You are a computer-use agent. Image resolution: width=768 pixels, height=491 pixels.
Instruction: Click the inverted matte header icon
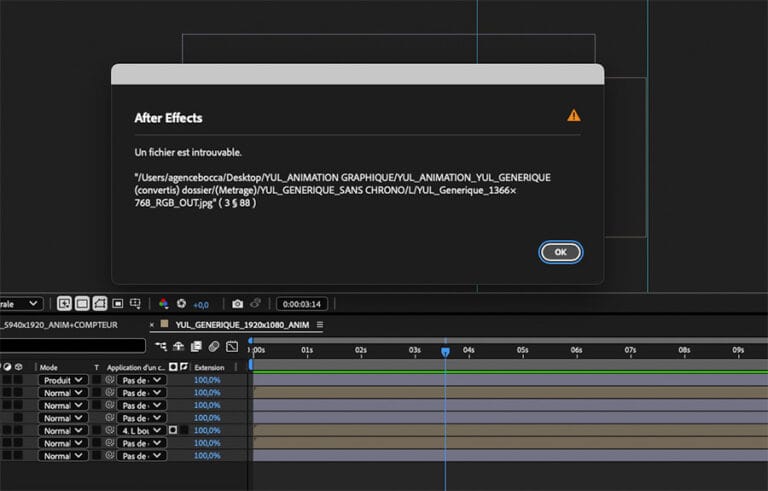click(184, 367)
